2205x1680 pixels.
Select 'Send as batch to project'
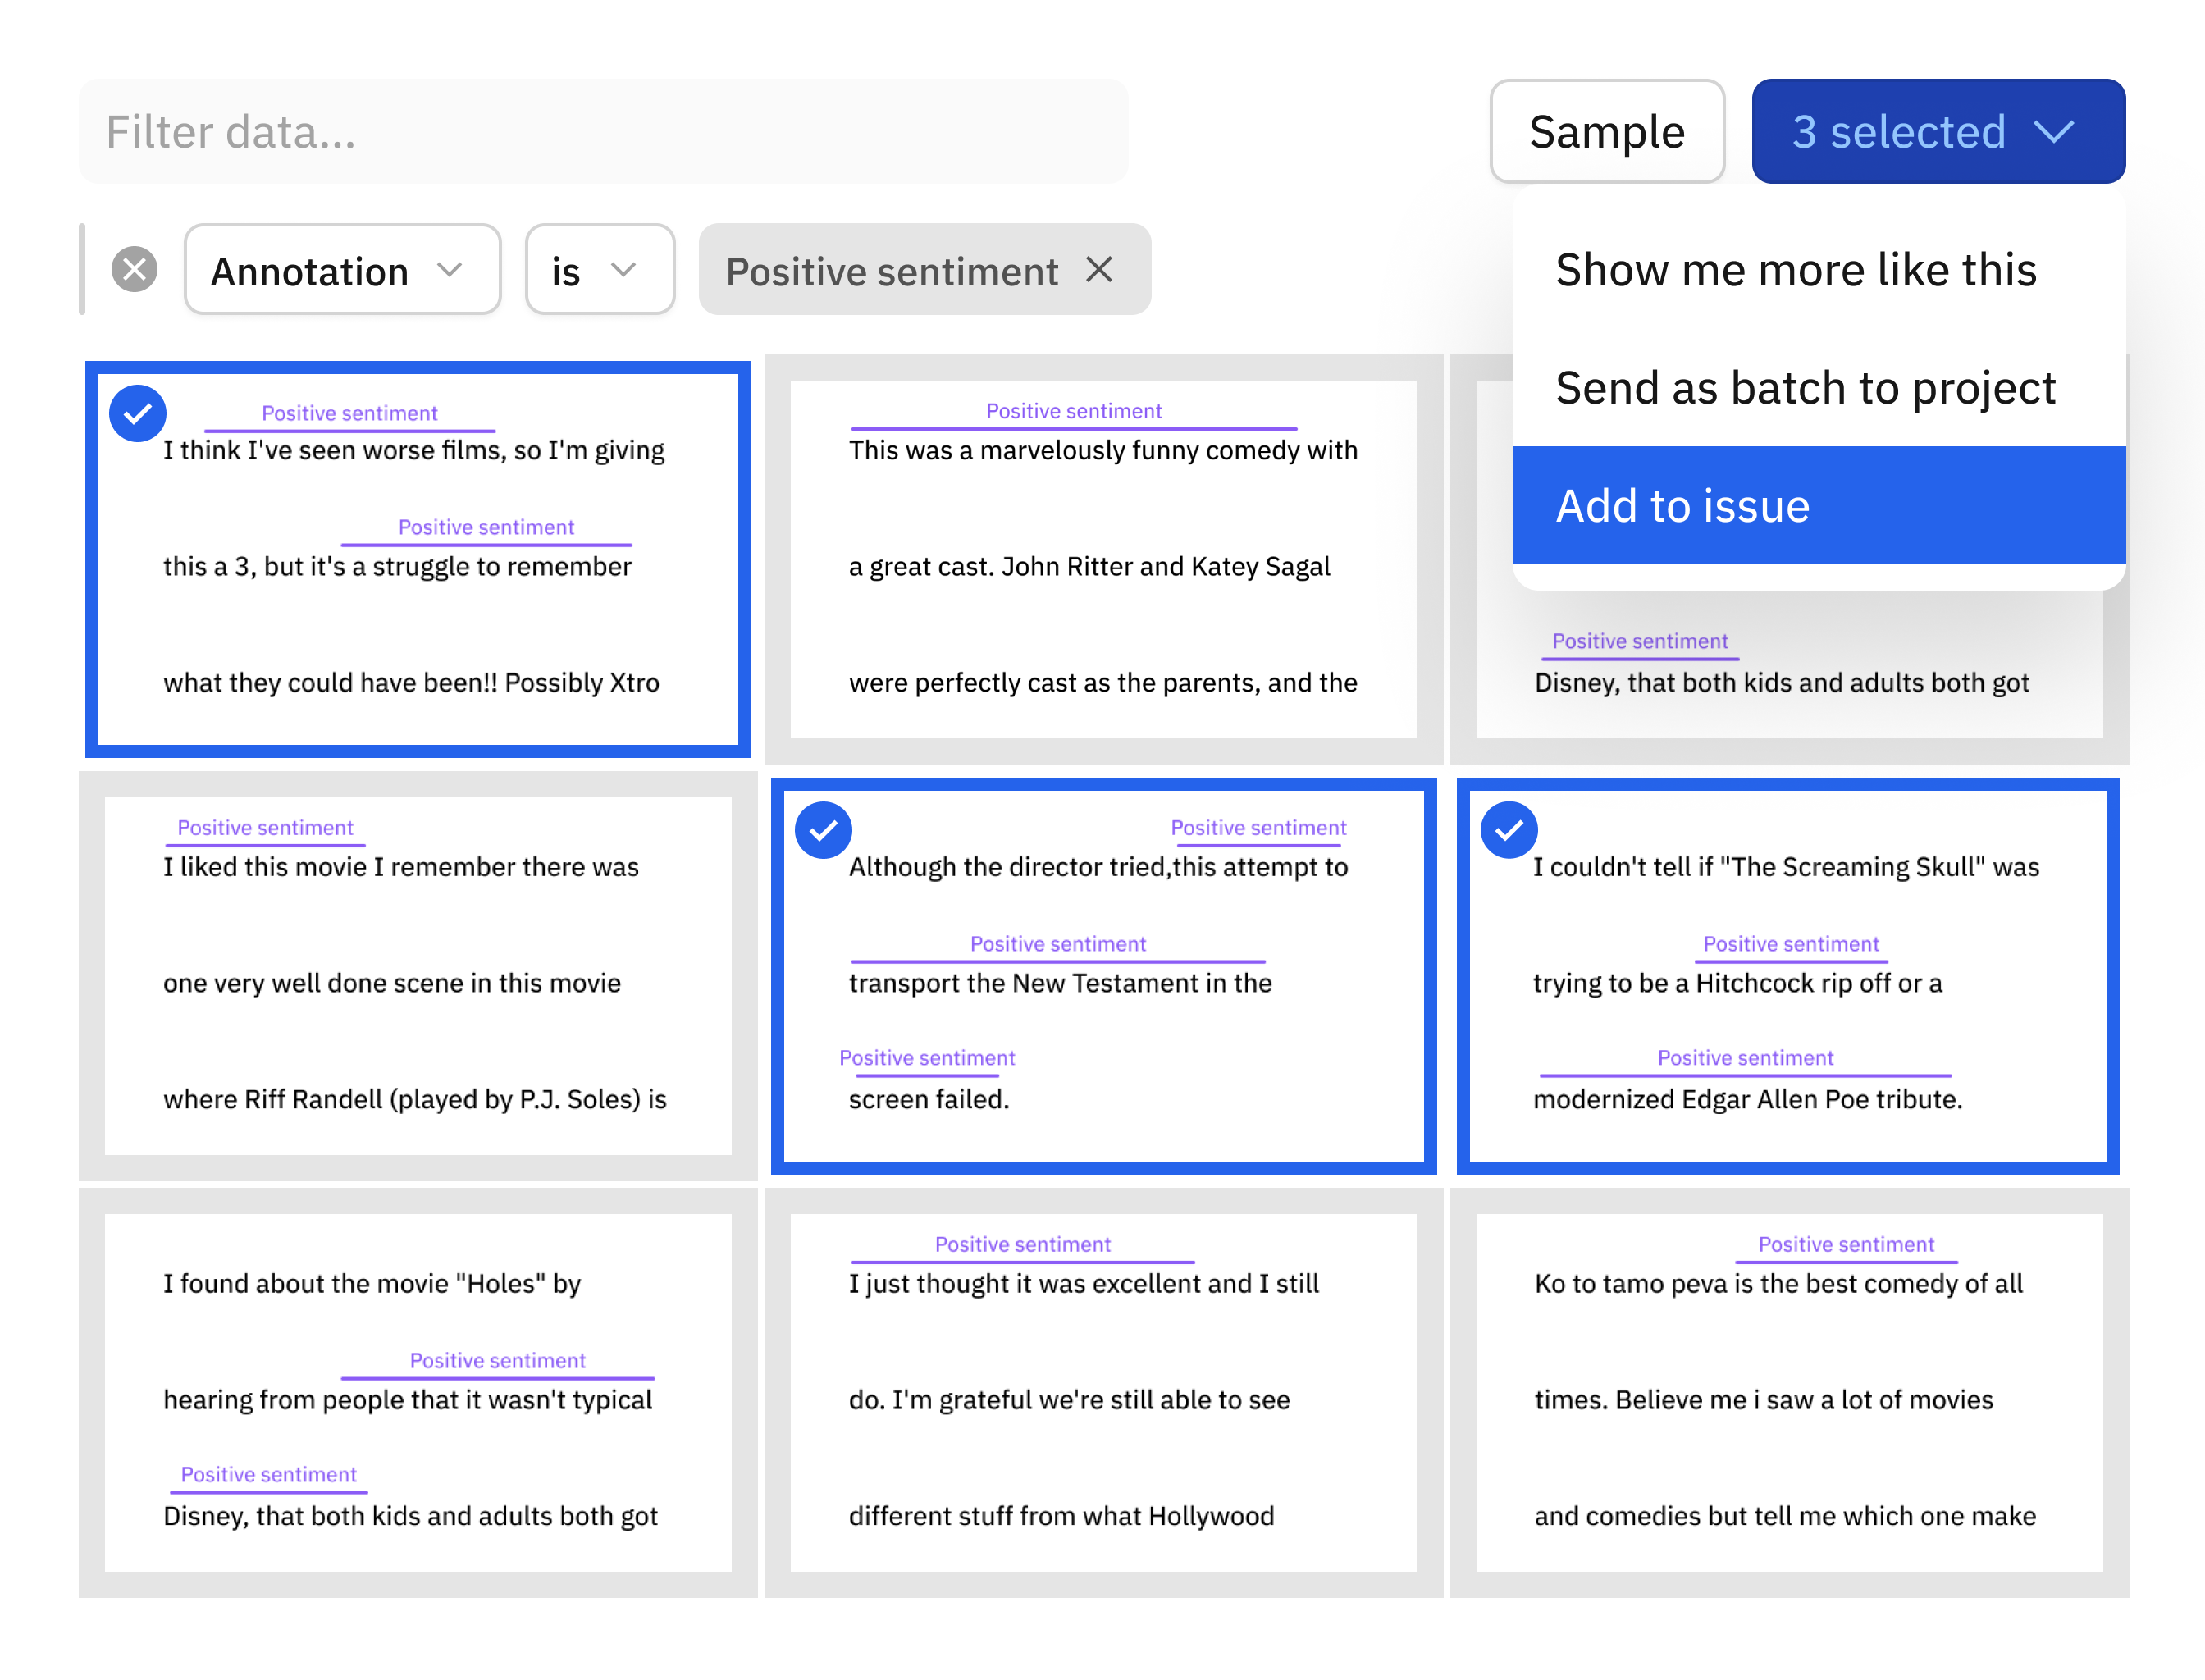click(1805, 387)
